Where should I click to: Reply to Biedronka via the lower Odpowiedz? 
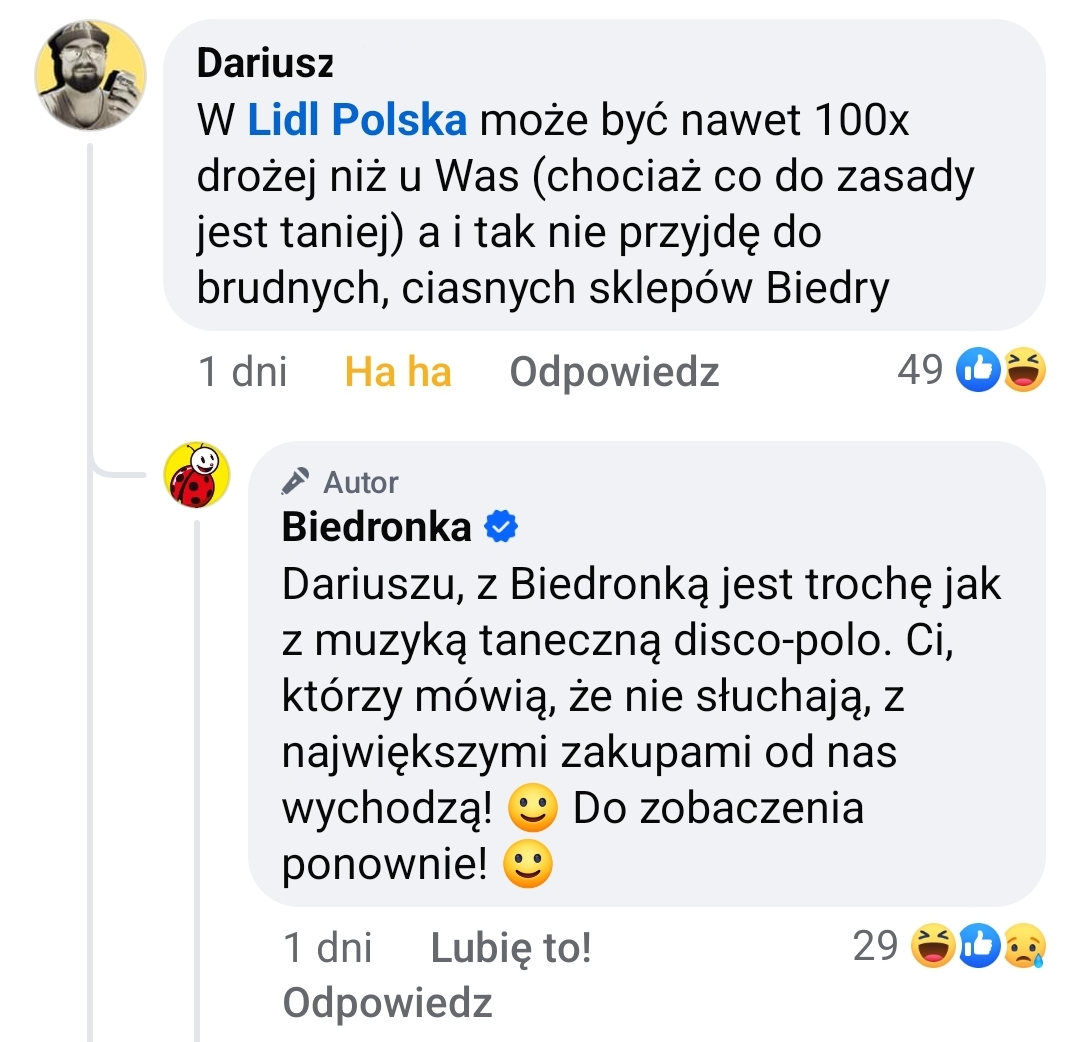pyautogui.click(x=388, y=1003)
